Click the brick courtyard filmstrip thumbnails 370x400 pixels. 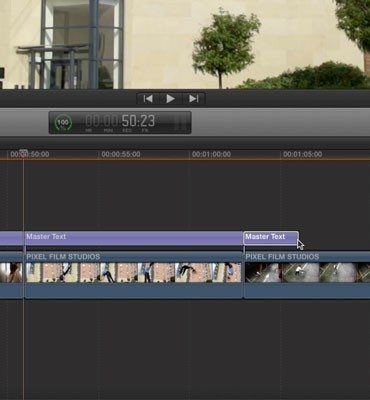tap(133, 272)
